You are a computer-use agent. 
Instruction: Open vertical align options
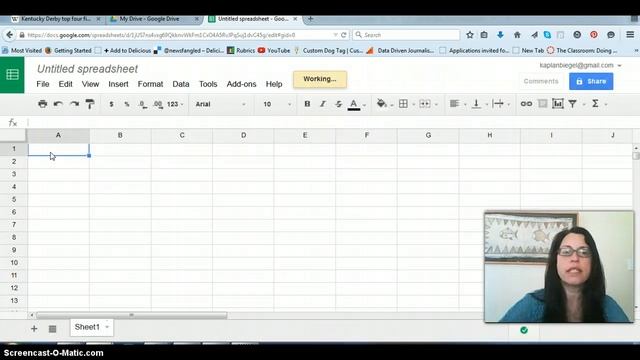tap(476, 104)
